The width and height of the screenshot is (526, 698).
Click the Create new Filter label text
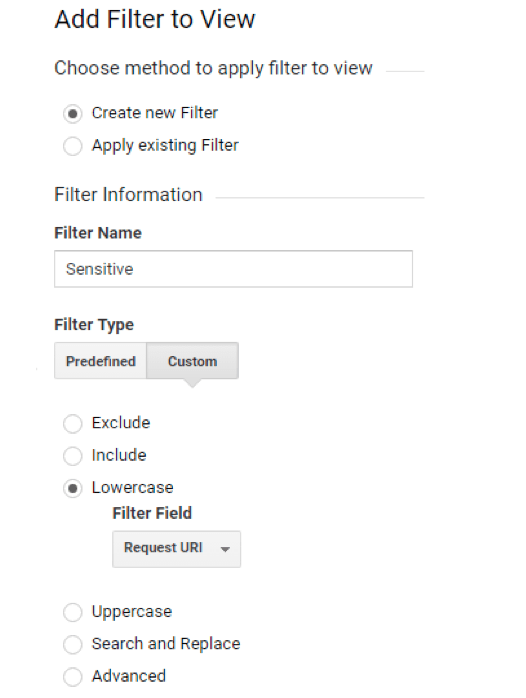[x=155, y=113]
